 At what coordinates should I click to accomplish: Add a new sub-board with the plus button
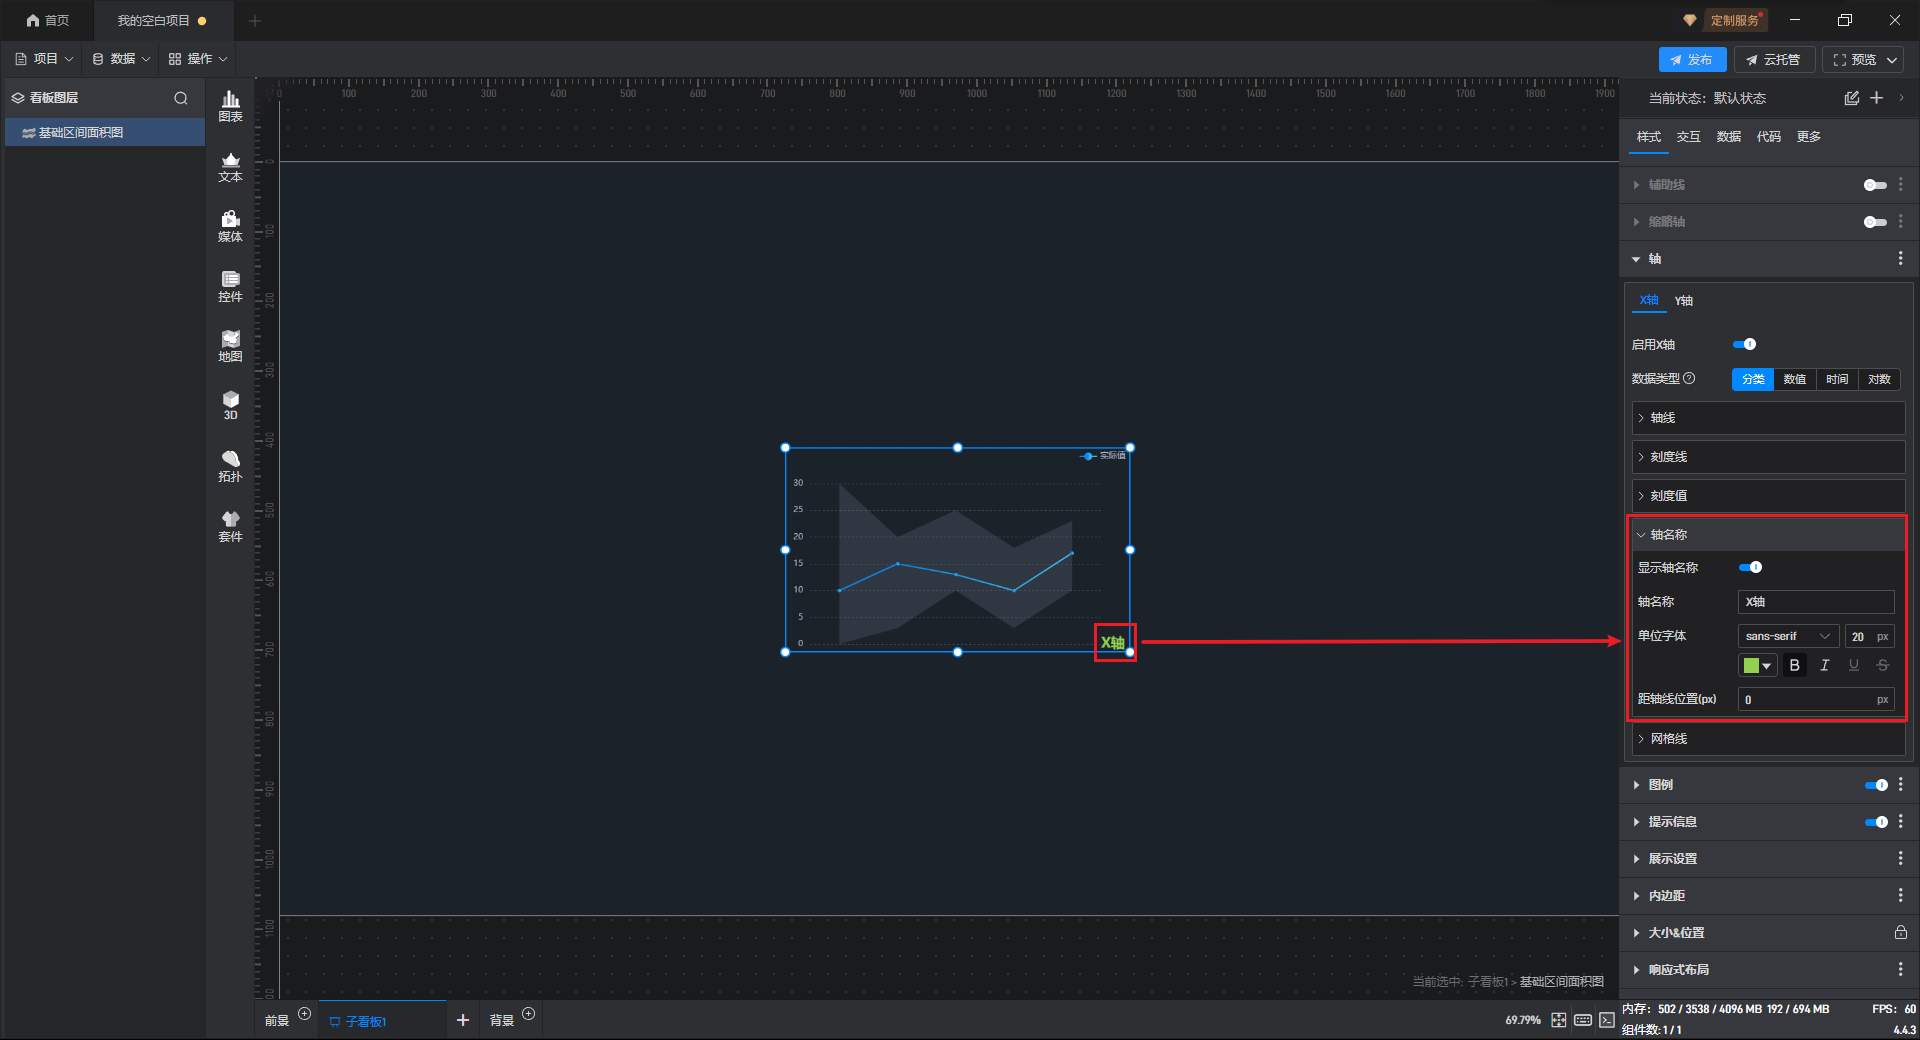coord(463,1020)
